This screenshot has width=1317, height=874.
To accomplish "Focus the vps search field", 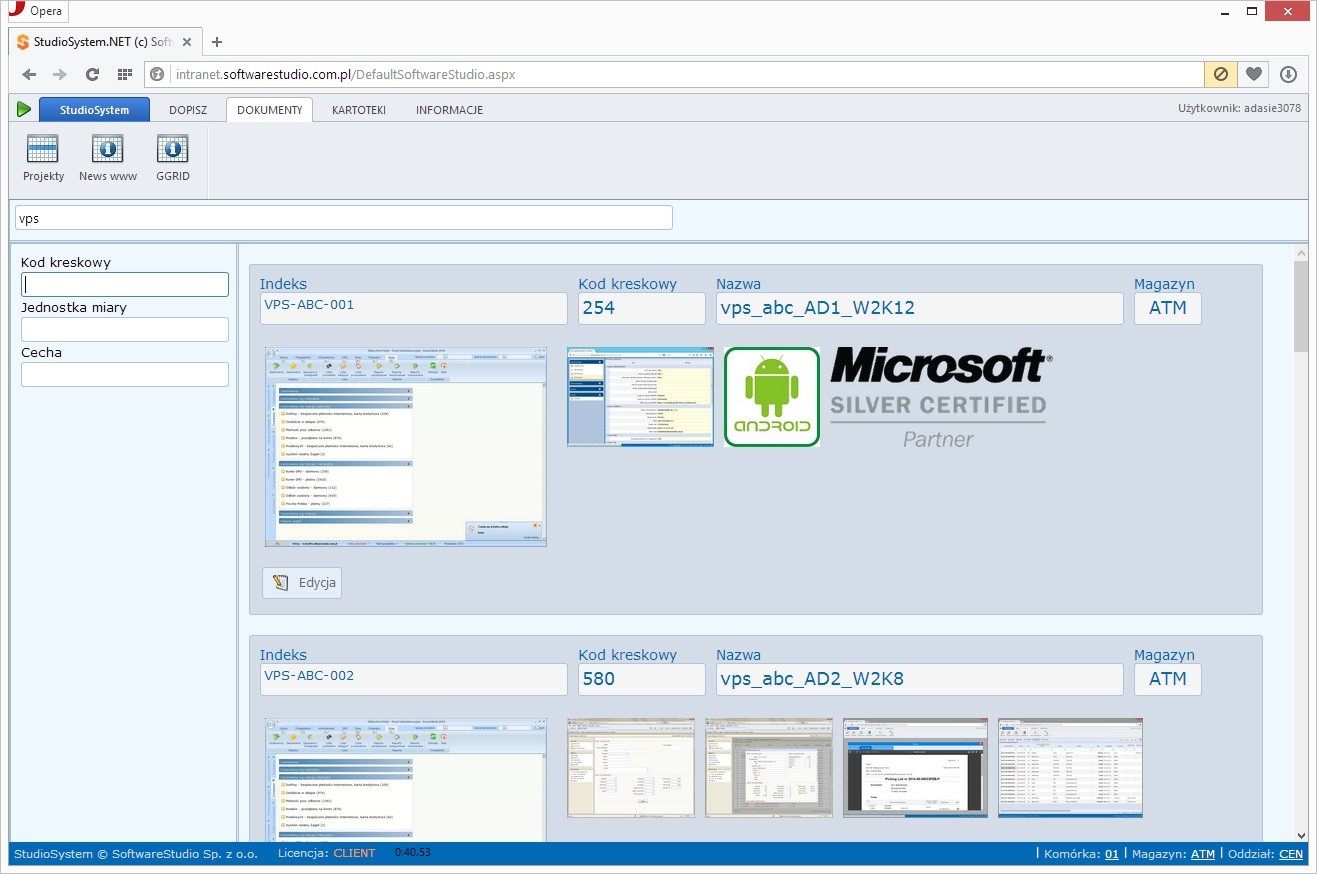I will (x=344, y=218).
